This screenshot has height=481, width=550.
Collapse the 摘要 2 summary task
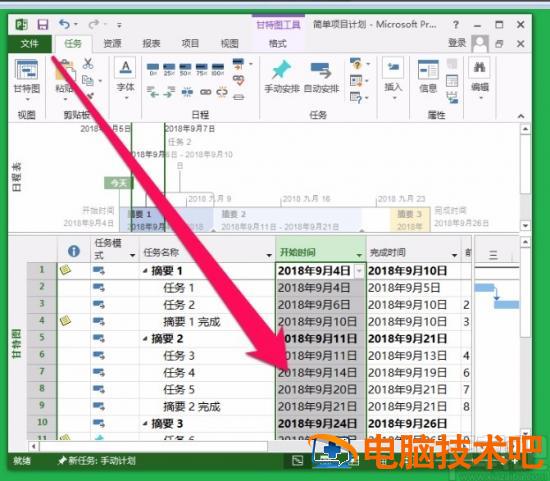click(145, 339)
